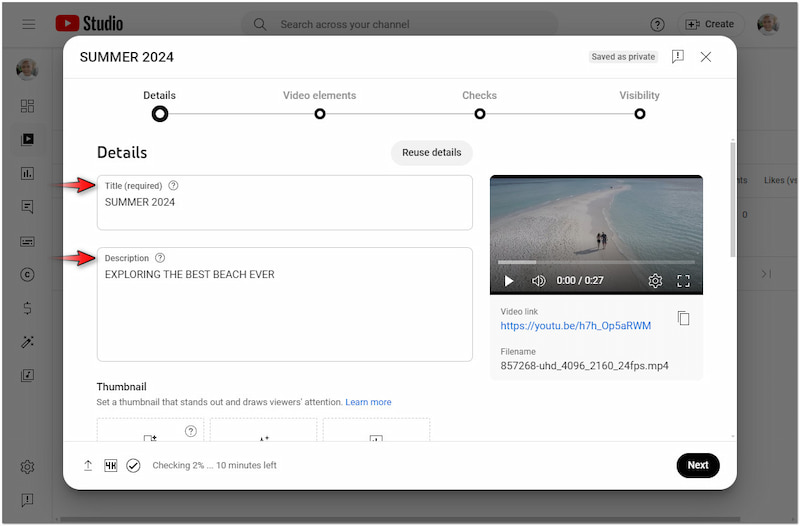800x526 pixels.
Task: Jump to the Visibility step
Action: 639,113
